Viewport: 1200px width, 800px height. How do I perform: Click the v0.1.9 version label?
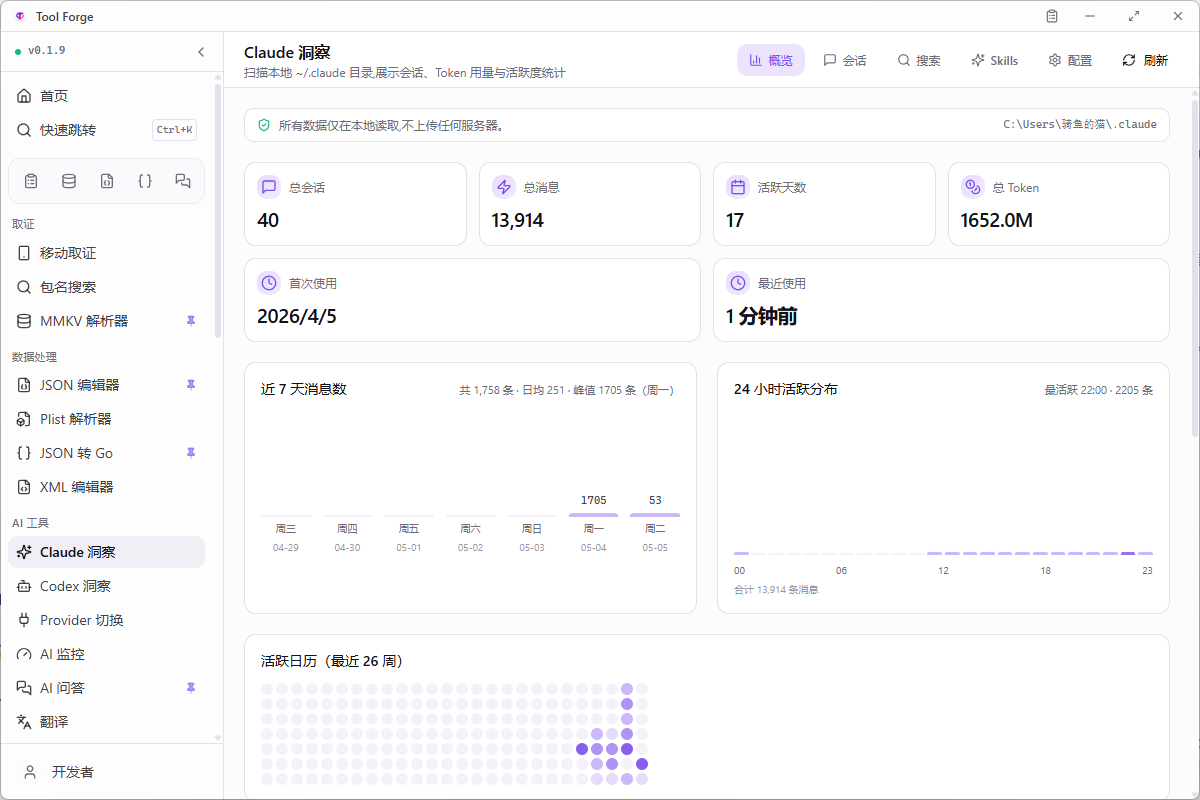(x=46, y=50)
